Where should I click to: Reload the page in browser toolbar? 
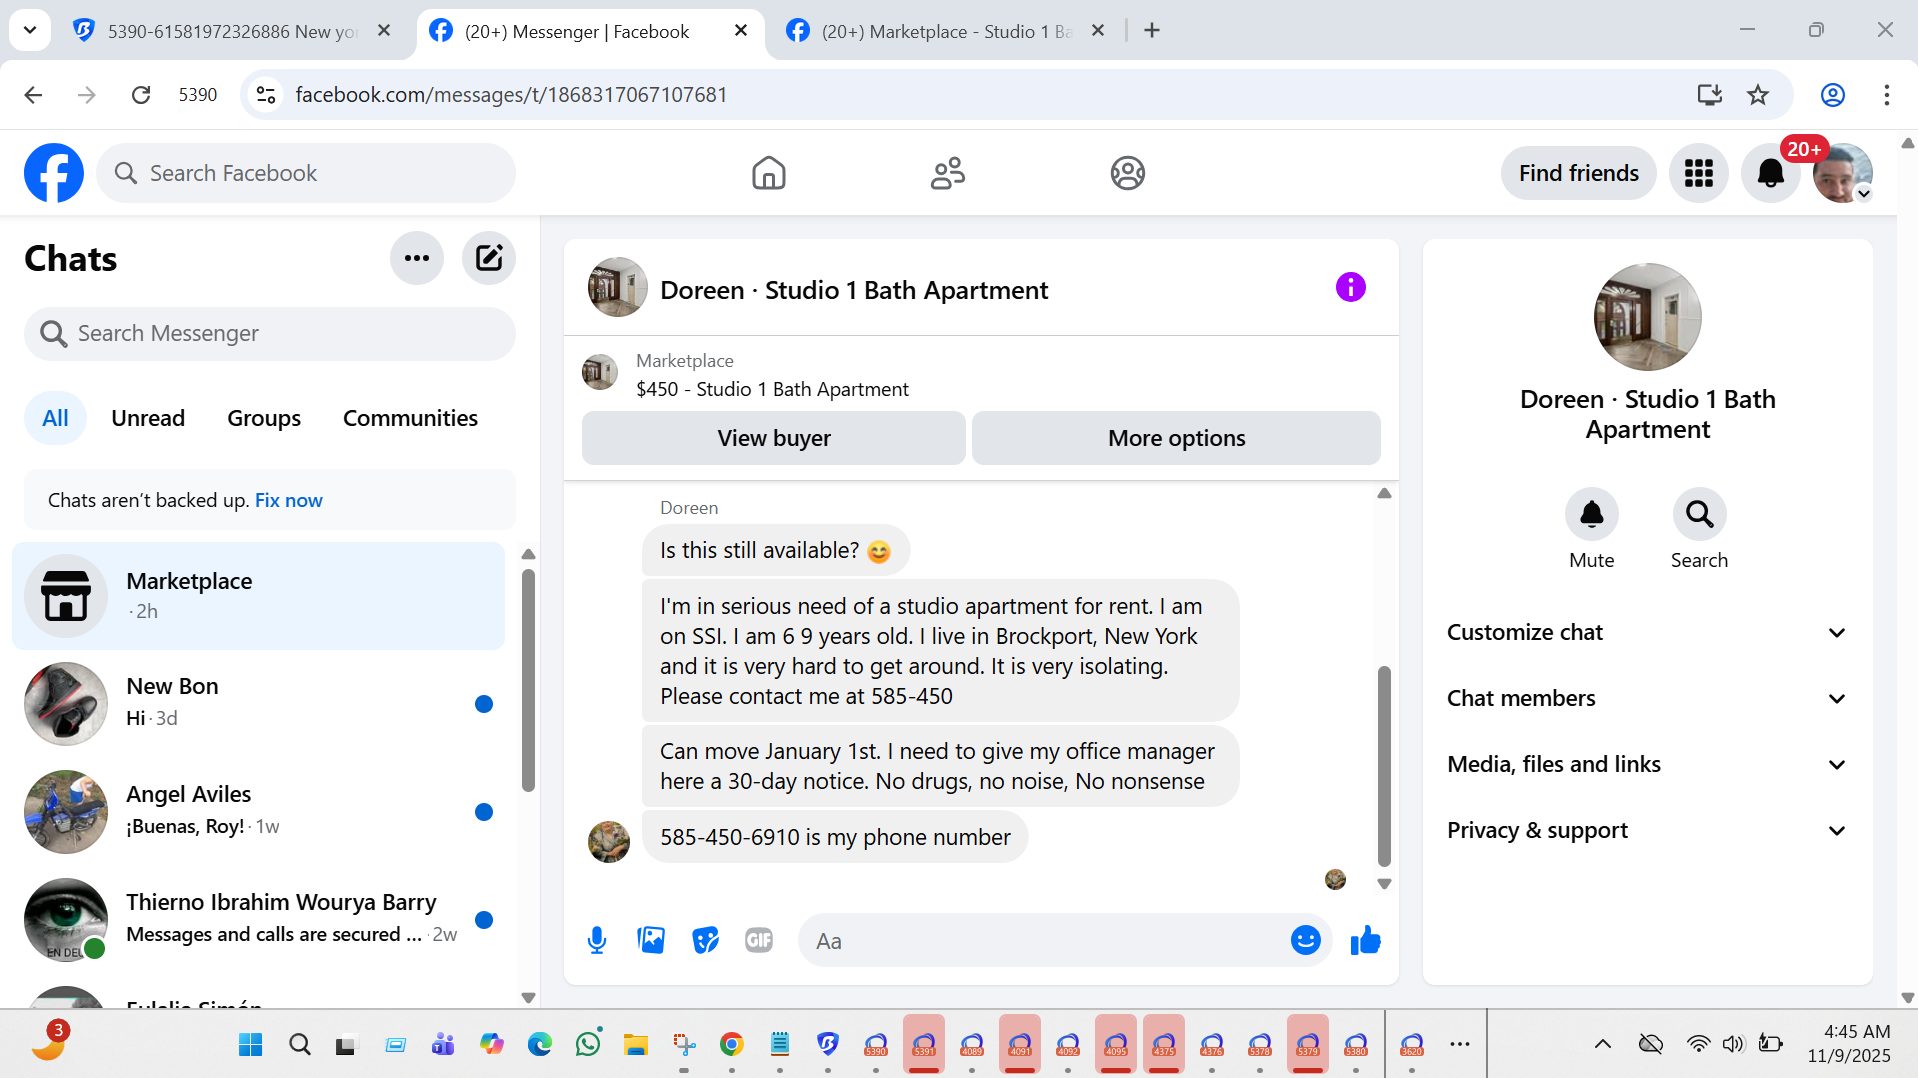tap(141, 95)
